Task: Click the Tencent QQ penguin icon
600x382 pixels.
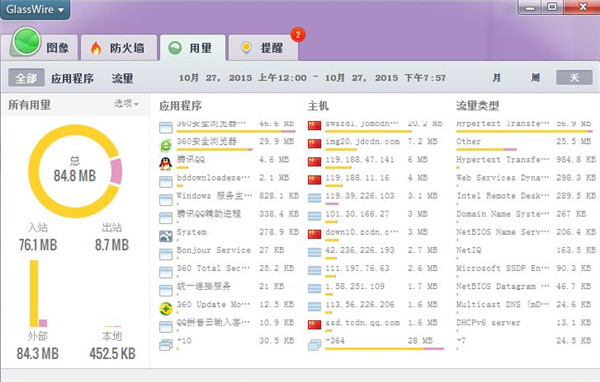Action: pos(165,163)
